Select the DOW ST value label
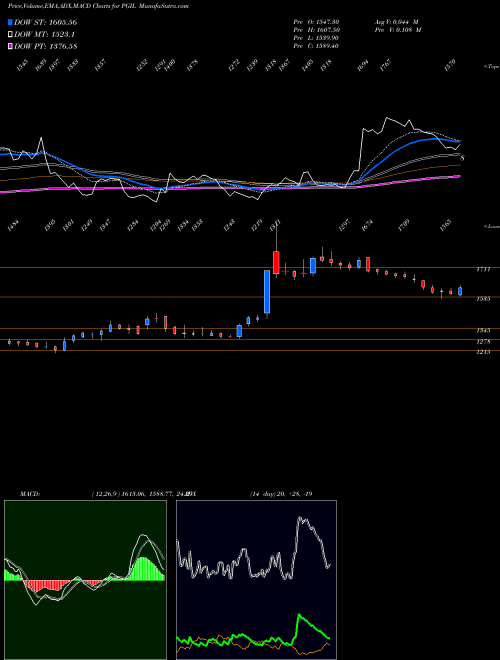This screenshot has height=660, width=500. coord(45,22)
